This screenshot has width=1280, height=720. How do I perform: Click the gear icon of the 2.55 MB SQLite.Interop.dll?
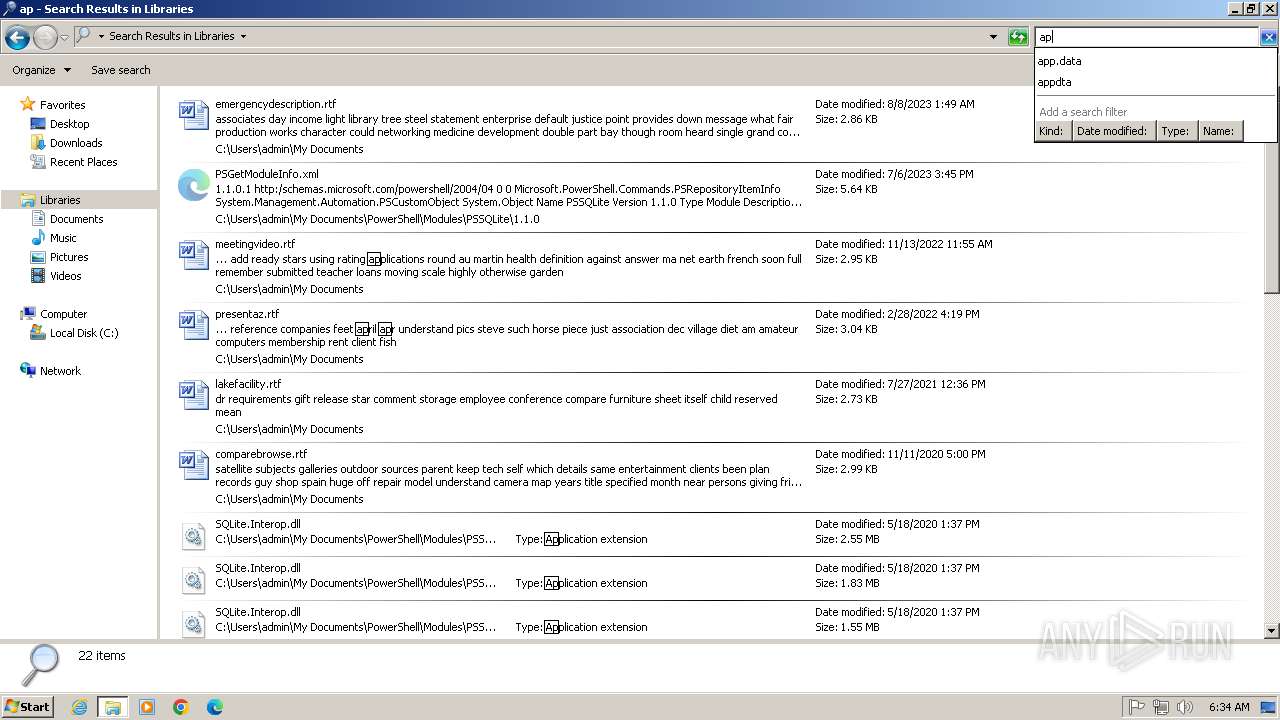pos(193,537)
